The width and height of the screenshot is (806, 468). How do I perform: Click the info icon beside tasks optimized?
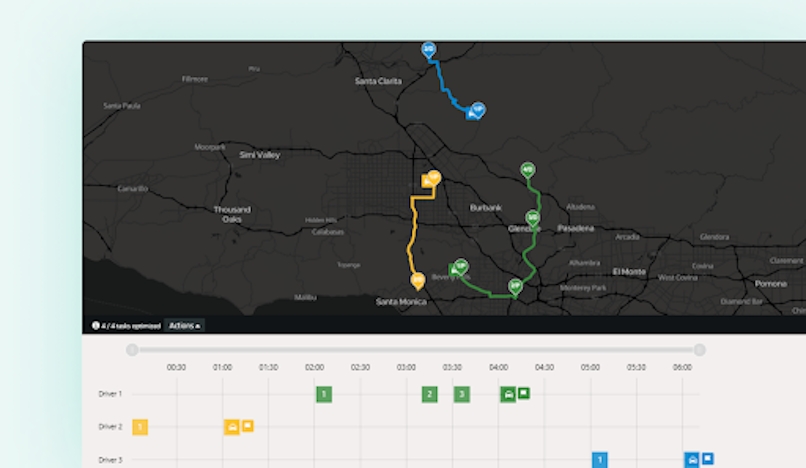click(x=96, y=326)
